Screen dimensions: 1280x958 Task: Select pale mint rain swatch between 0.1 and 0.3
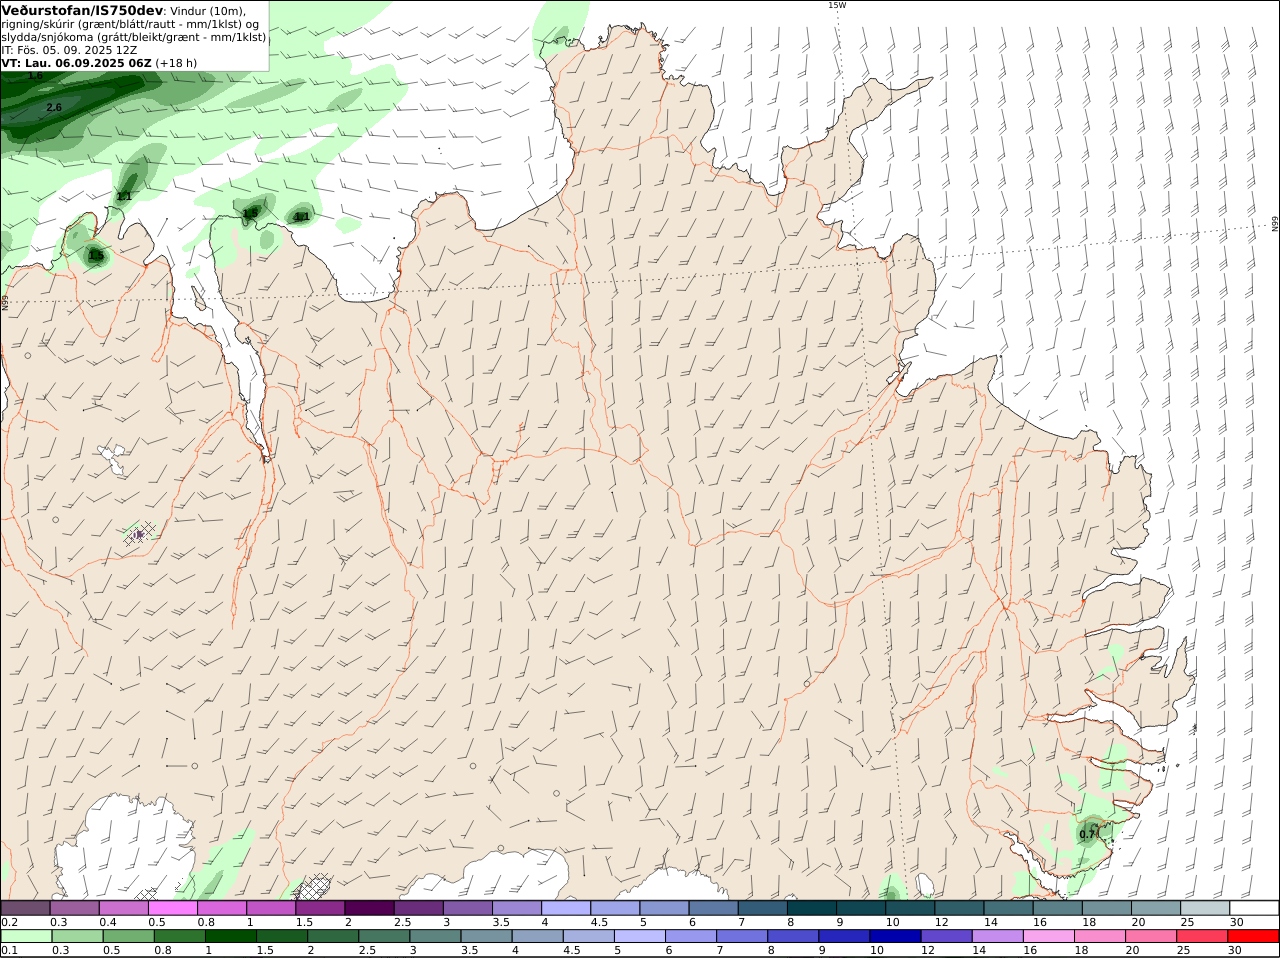pyautogui.click(x=26, y=936)
